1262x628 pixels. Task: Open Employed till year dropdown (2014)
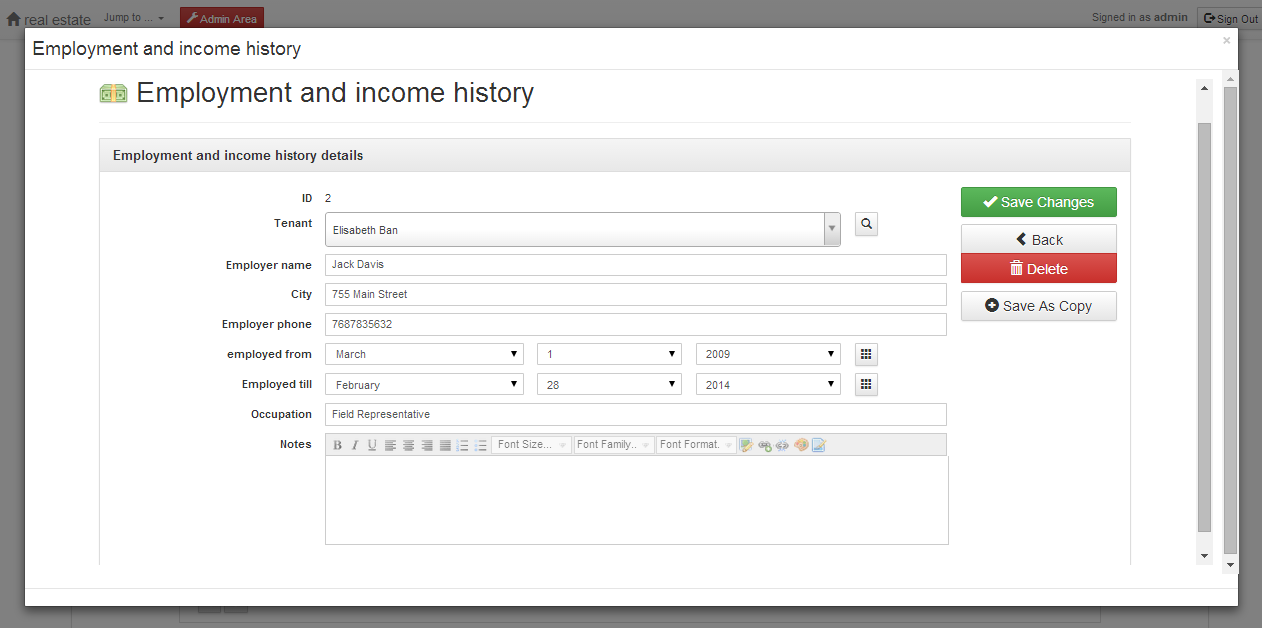[x=768, y=384]
